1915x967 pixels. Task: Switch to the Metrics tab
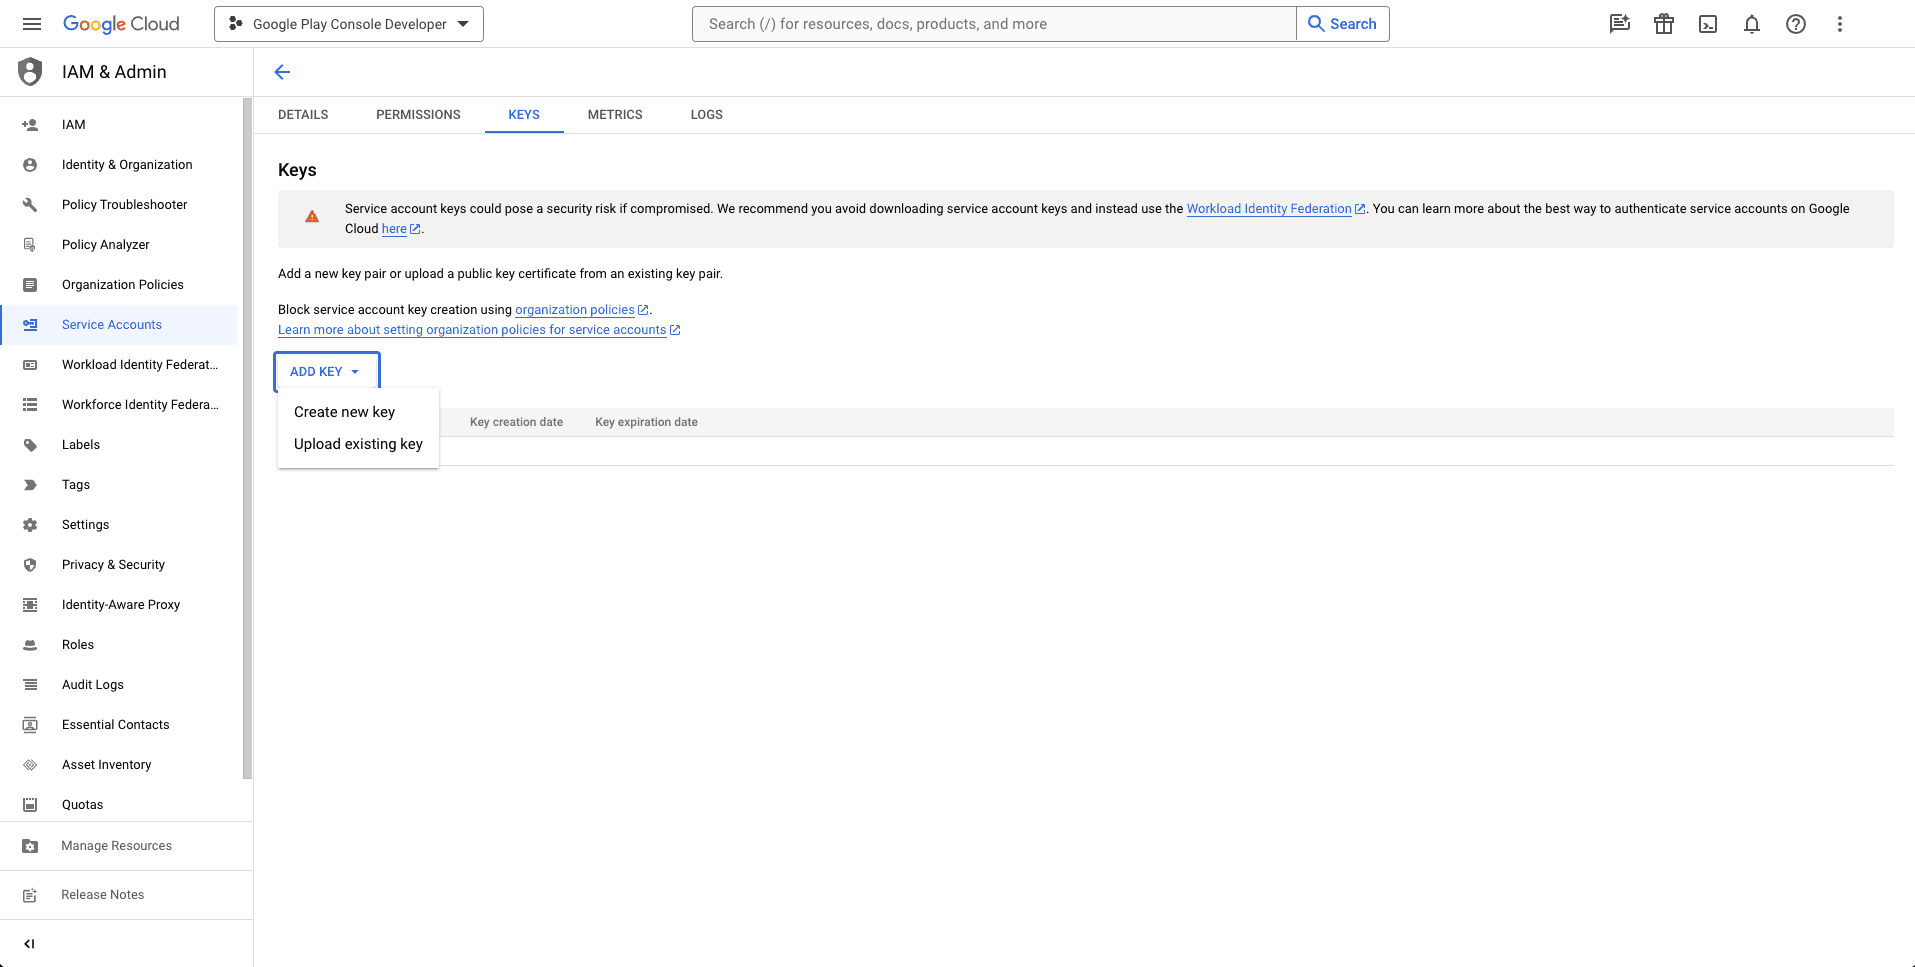(615, 115)
